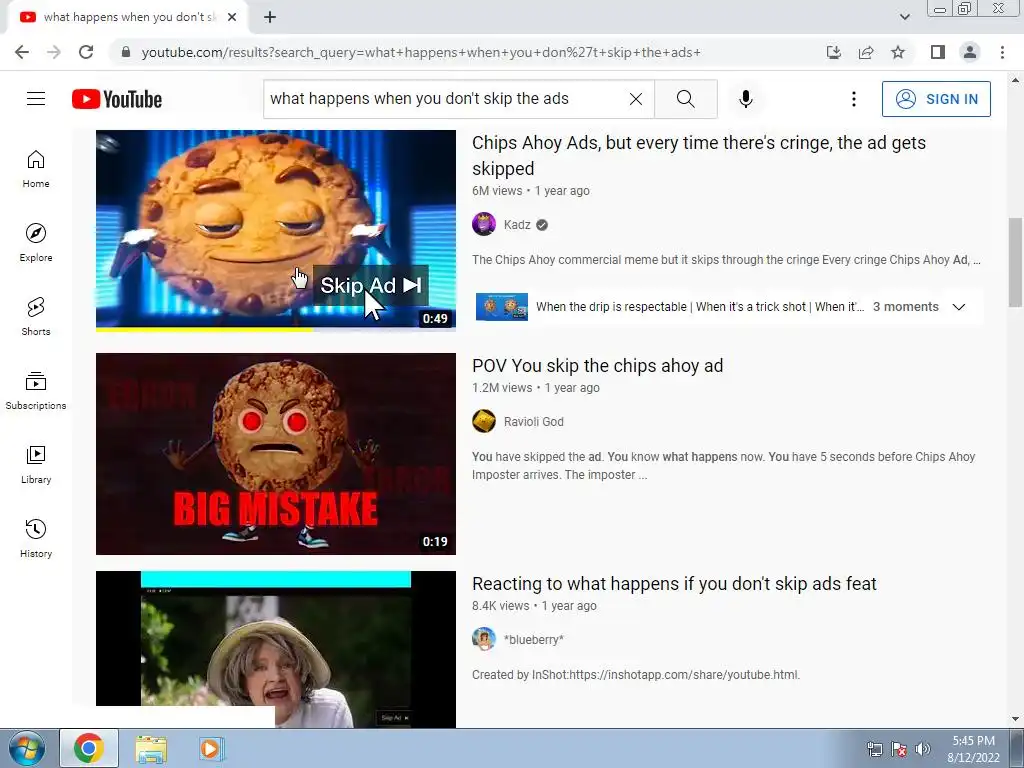Open the Chrome three-dot menu

click(x=1002, y=52)
